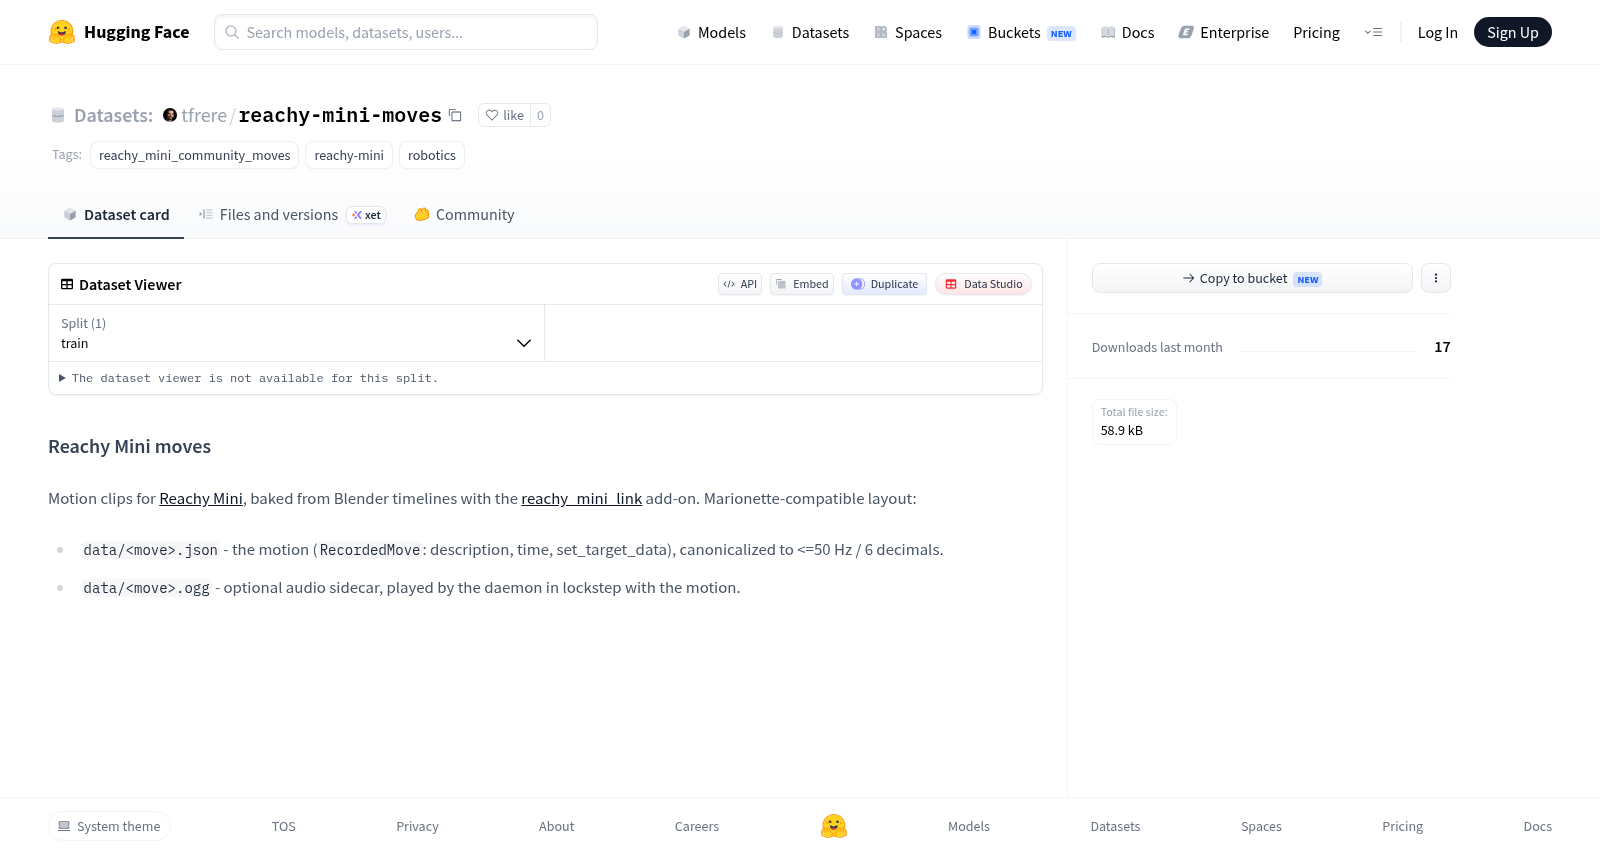Click the Hugging Face home title text

(137, 32)
